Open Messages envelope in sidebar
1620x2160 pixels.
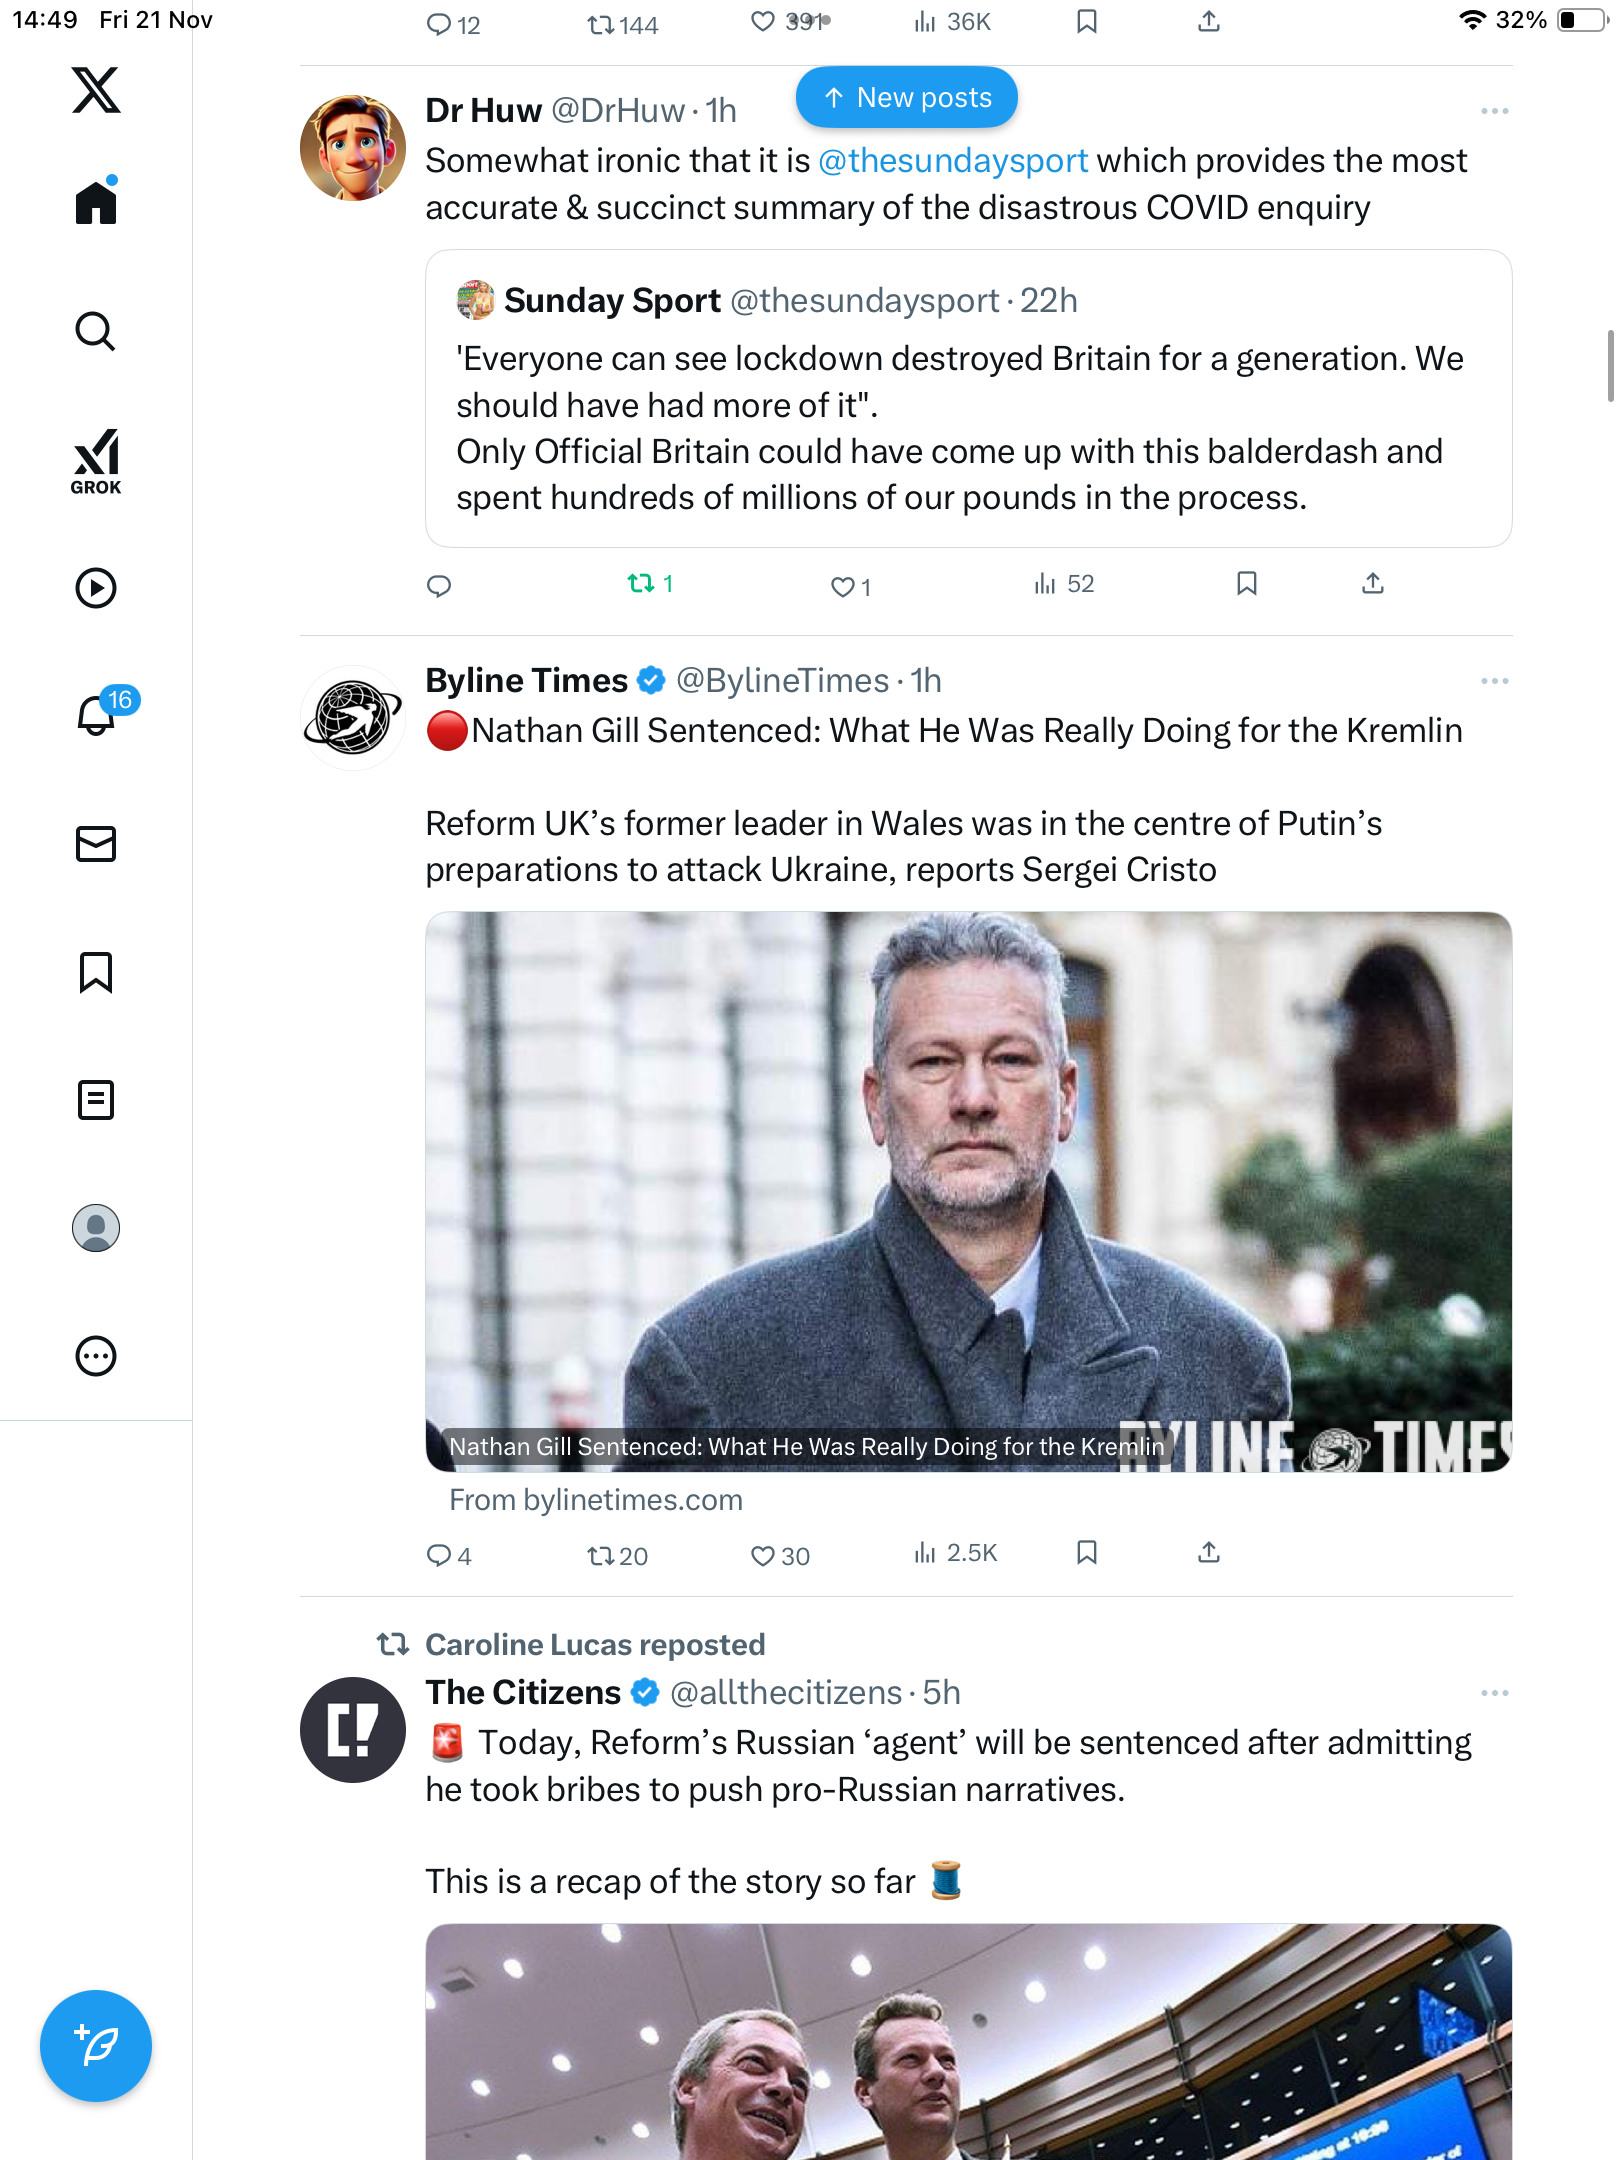[x=96, y=844]
